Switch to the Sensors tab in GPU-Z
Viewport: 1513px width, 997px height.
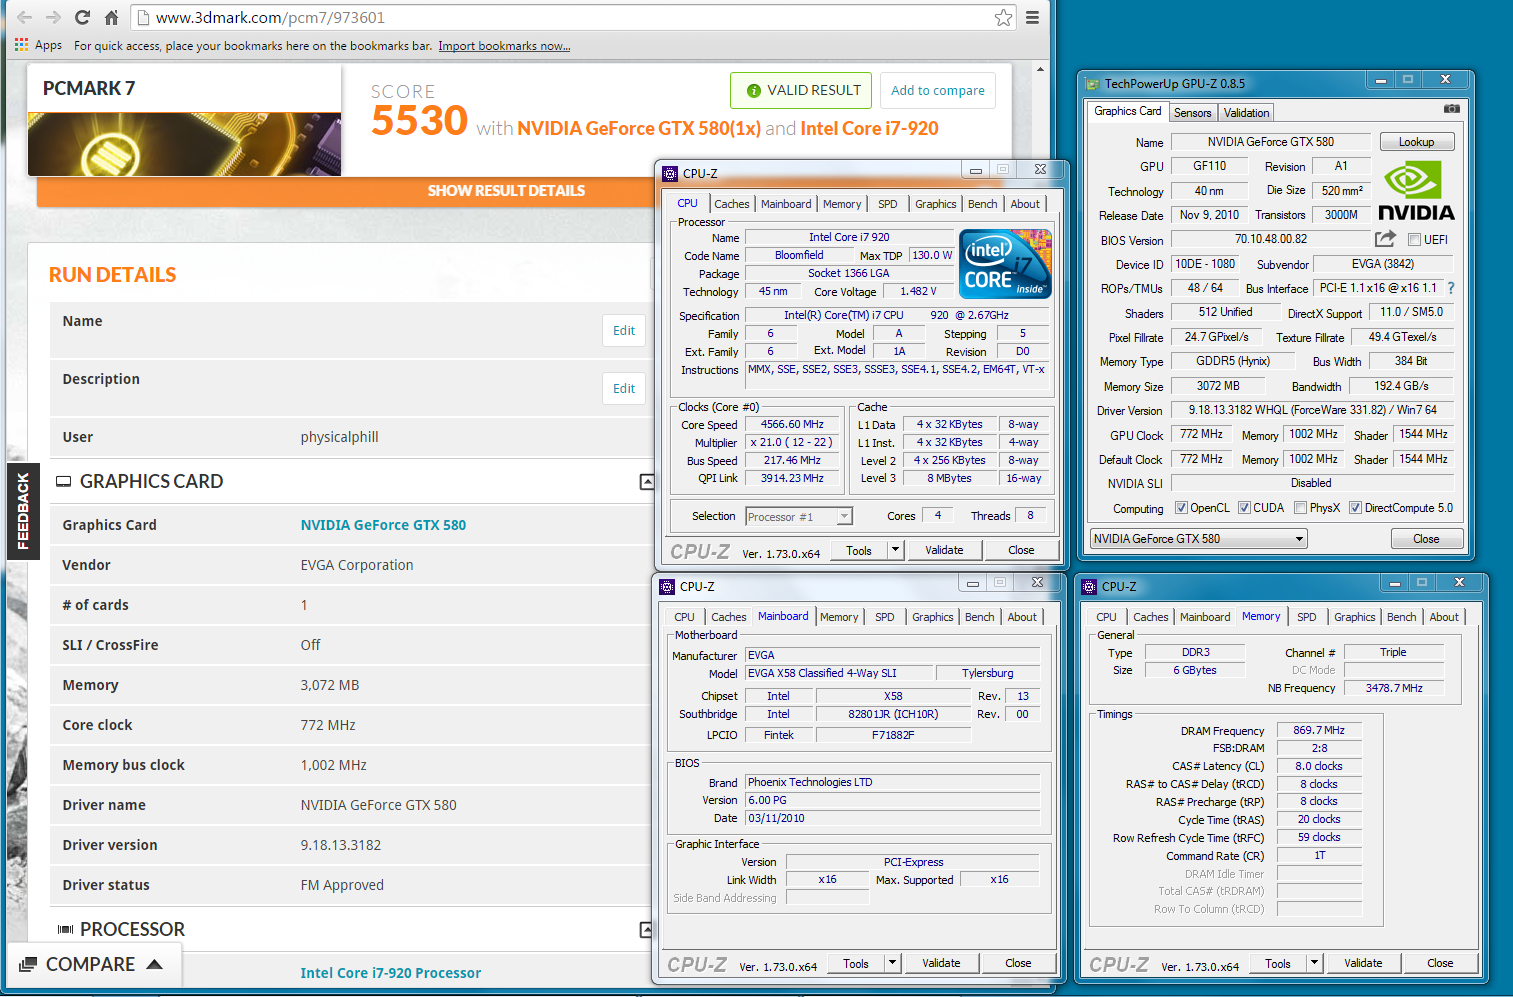pyautogui.click(x=1192, y=113)
